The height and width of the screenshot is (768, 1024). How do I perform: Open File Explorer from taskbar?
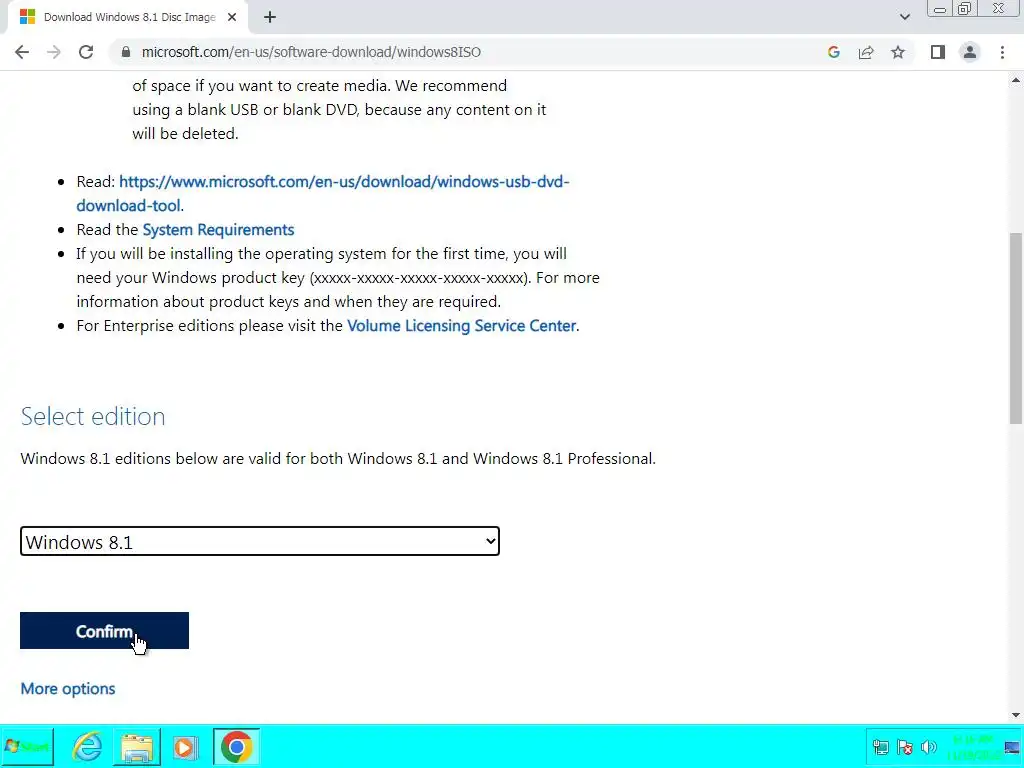pos(136,747)
